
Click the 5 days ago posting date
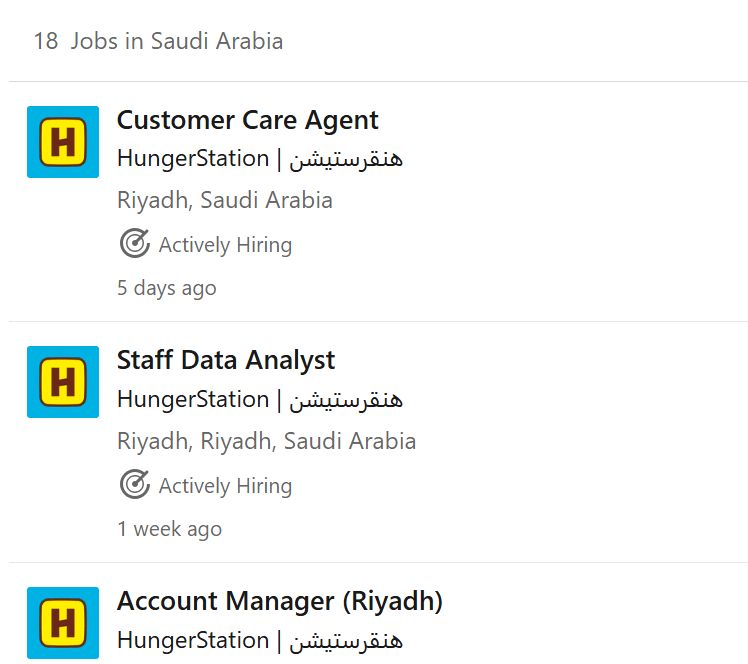(166, 288)
